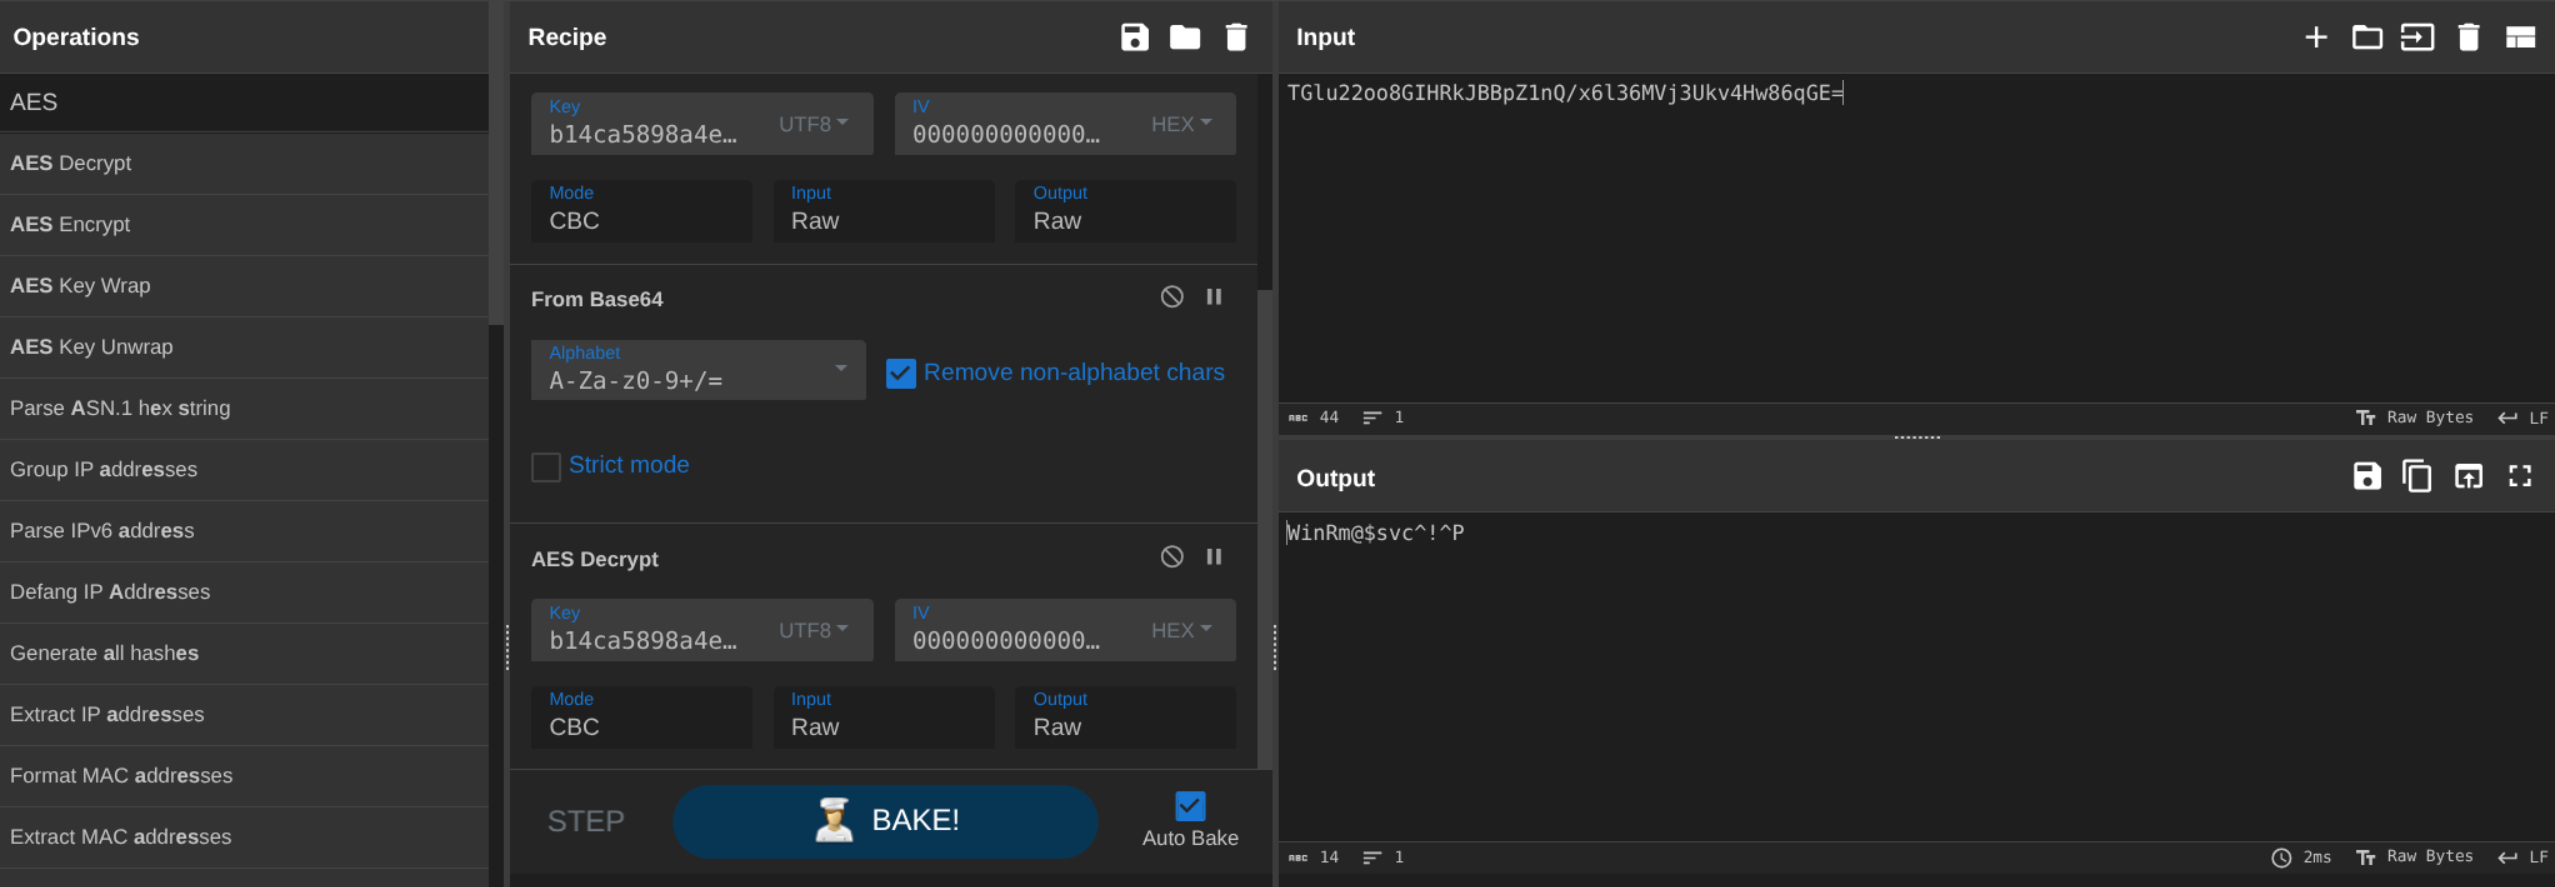Click the operations search field containing AES
This screenshot has width=2555, height=887.
[x=244, y=102]
